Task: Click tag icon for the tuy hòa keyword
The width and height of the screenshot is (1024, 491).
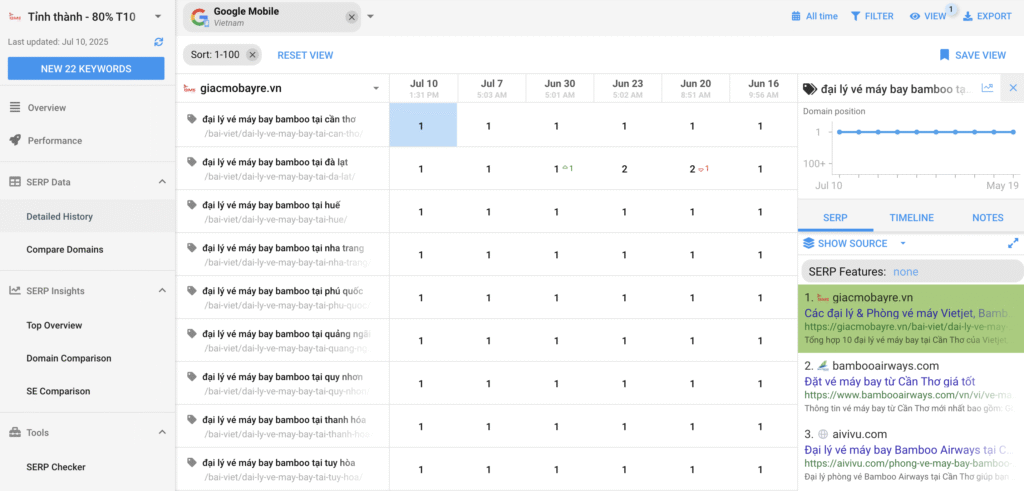Action: pyautogui.click(x=191, y=462)
